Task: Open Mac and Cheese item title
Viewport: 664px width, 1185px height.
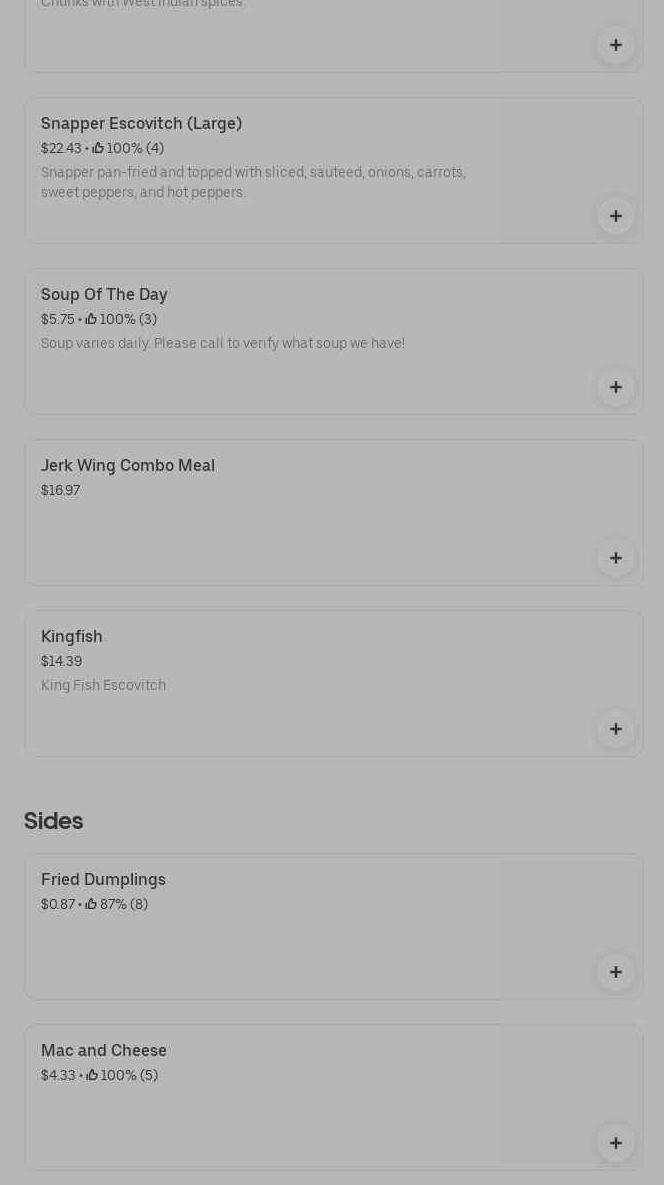Action: 104,1050
